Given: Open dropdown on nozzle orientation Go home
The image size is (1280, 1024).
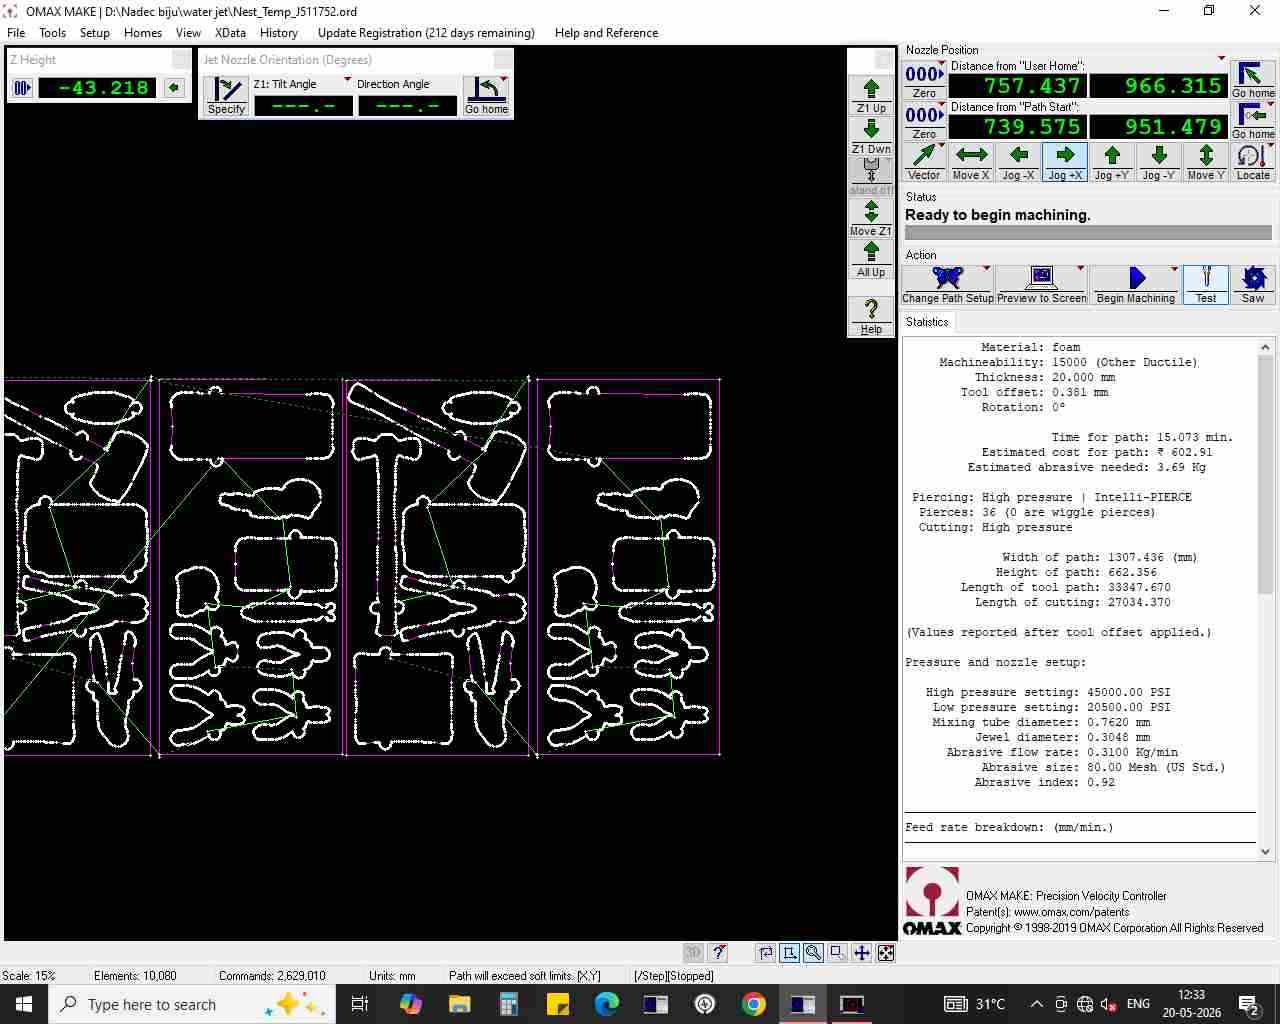Looking at the screenshot, I should coord(504,80).
